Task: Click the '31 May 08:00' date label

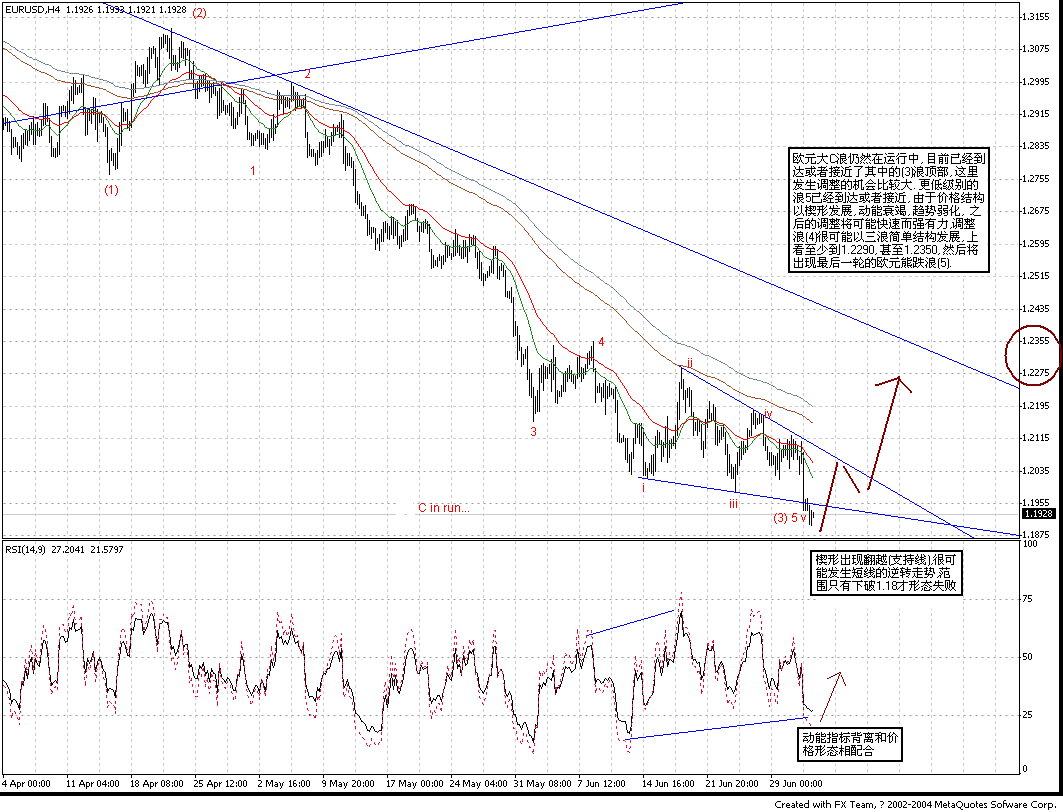Action: (541, 784)
